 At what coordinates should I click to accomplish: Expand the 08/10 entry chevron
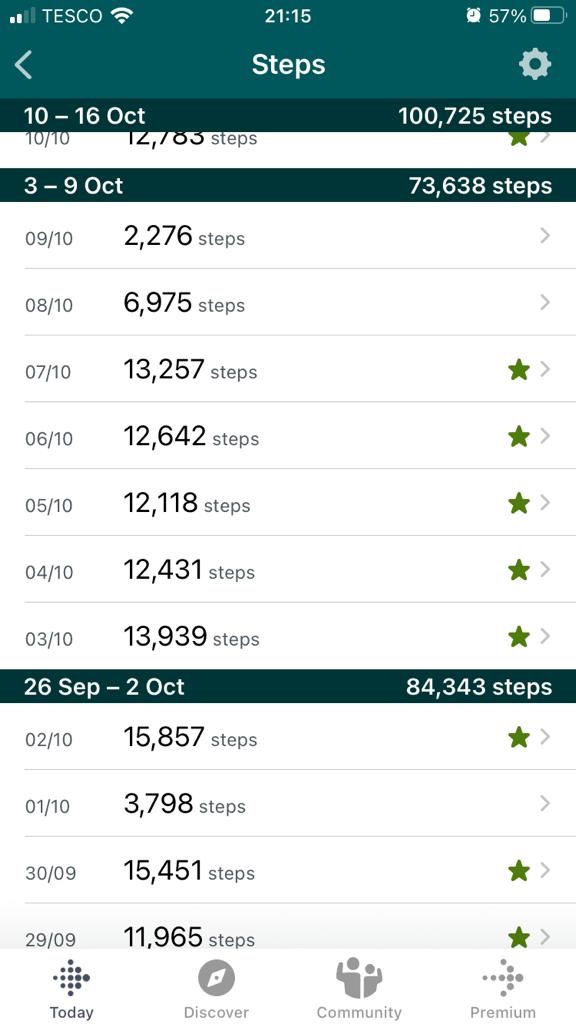[x=545, y=303]
